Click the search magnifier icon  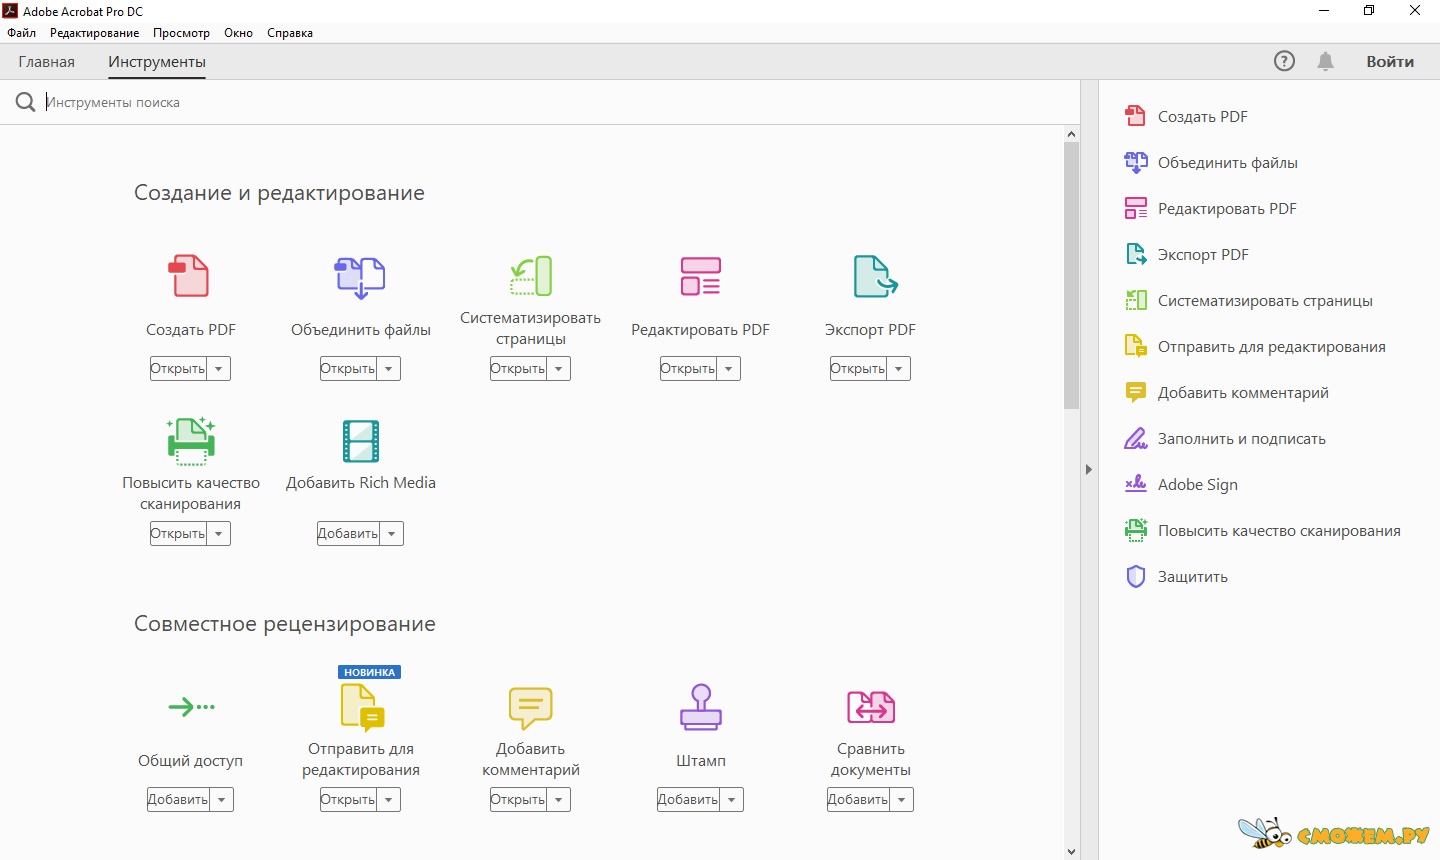25,102
